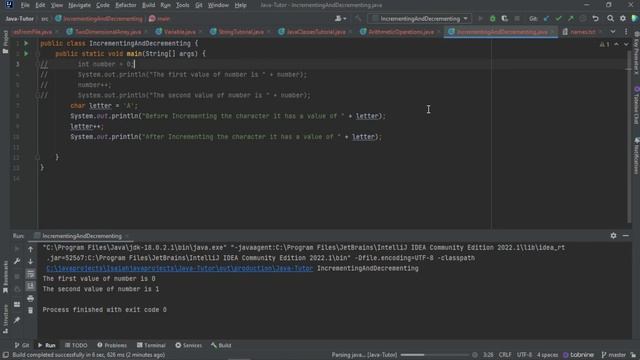Click the Git push arrow icon

571,19
